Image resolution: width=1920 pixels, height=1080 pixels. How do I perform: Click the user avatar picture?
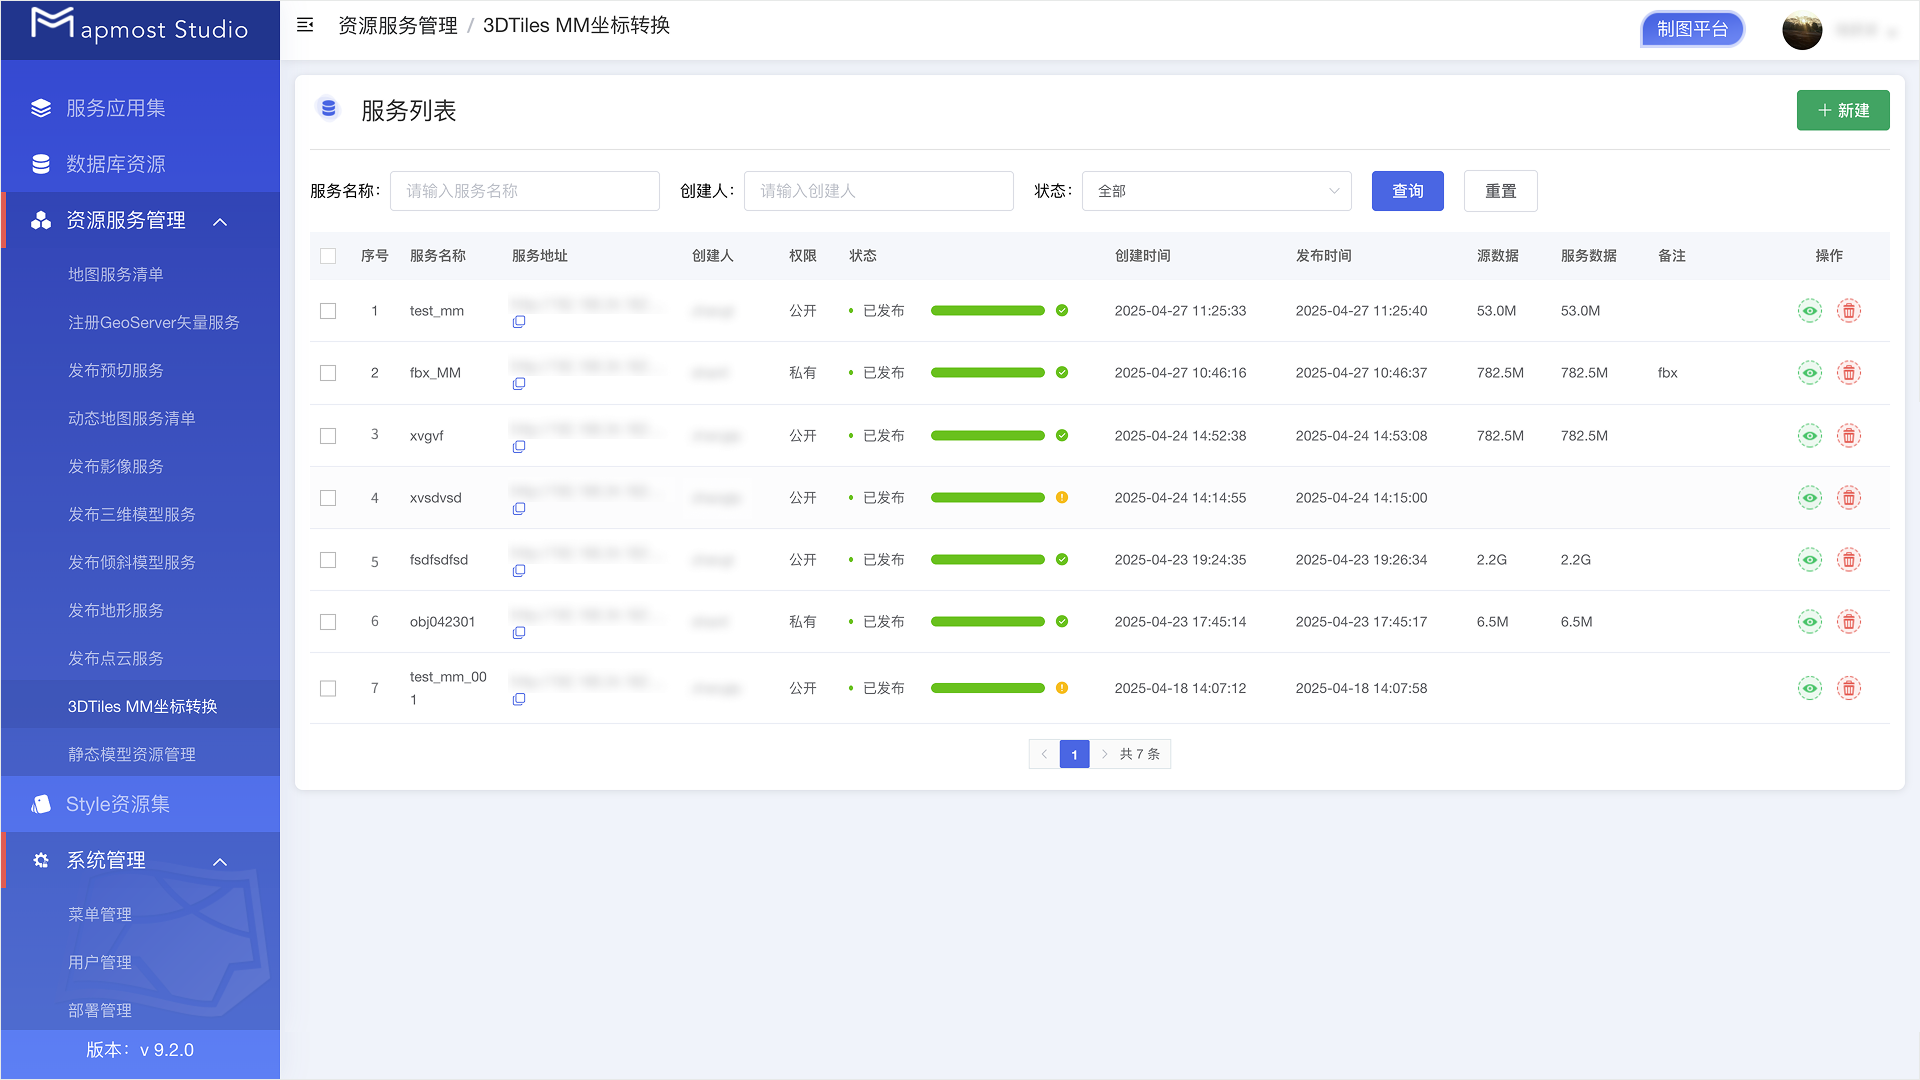coord(1802,30)
